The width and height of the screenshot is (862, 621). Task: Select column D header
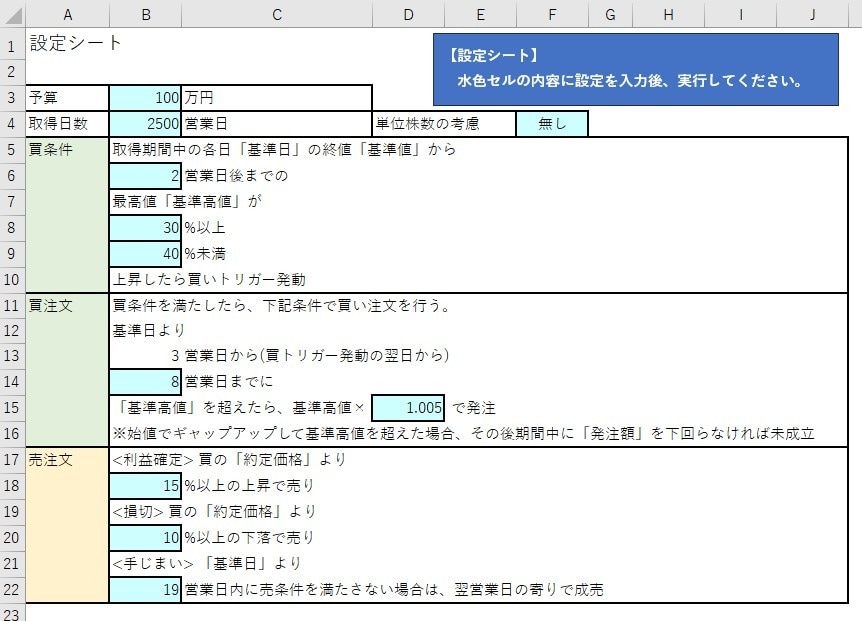coord(408,14)
